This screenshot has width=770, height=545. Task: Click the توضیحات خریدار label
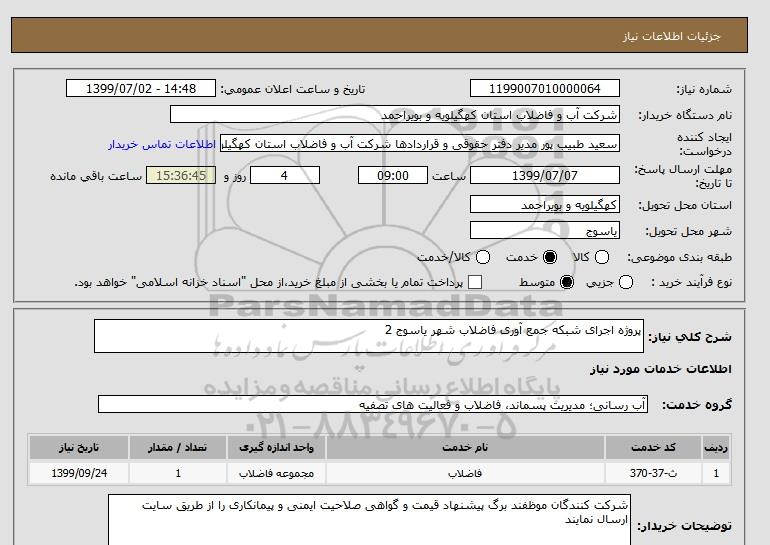click(685, 526)
